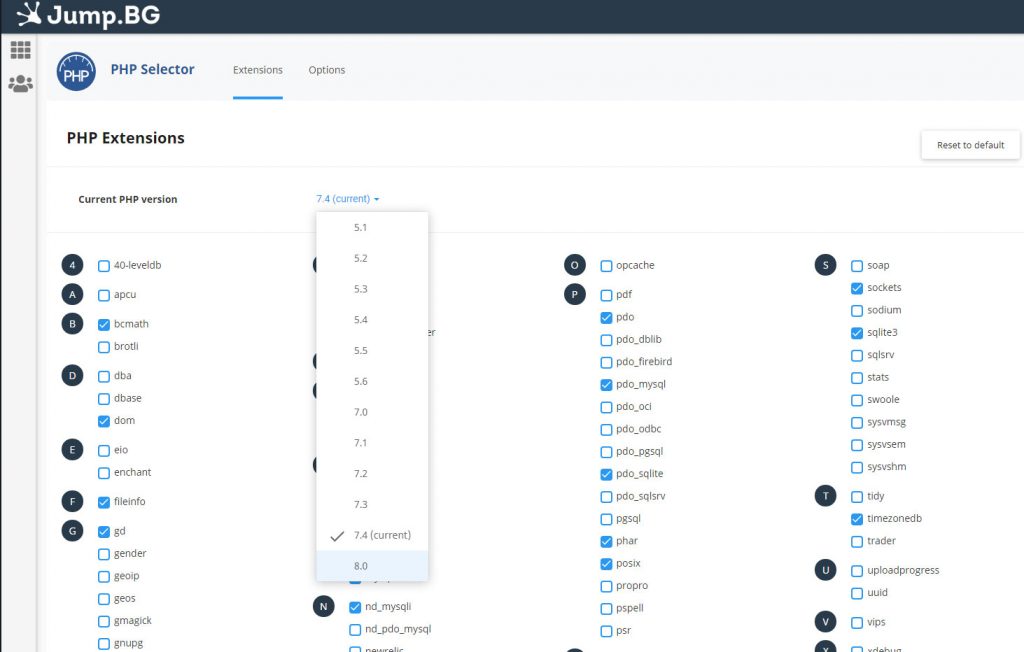Enable the tidy extension checkbox
Screen dimensions: 1024x652
tap(855, 496)
